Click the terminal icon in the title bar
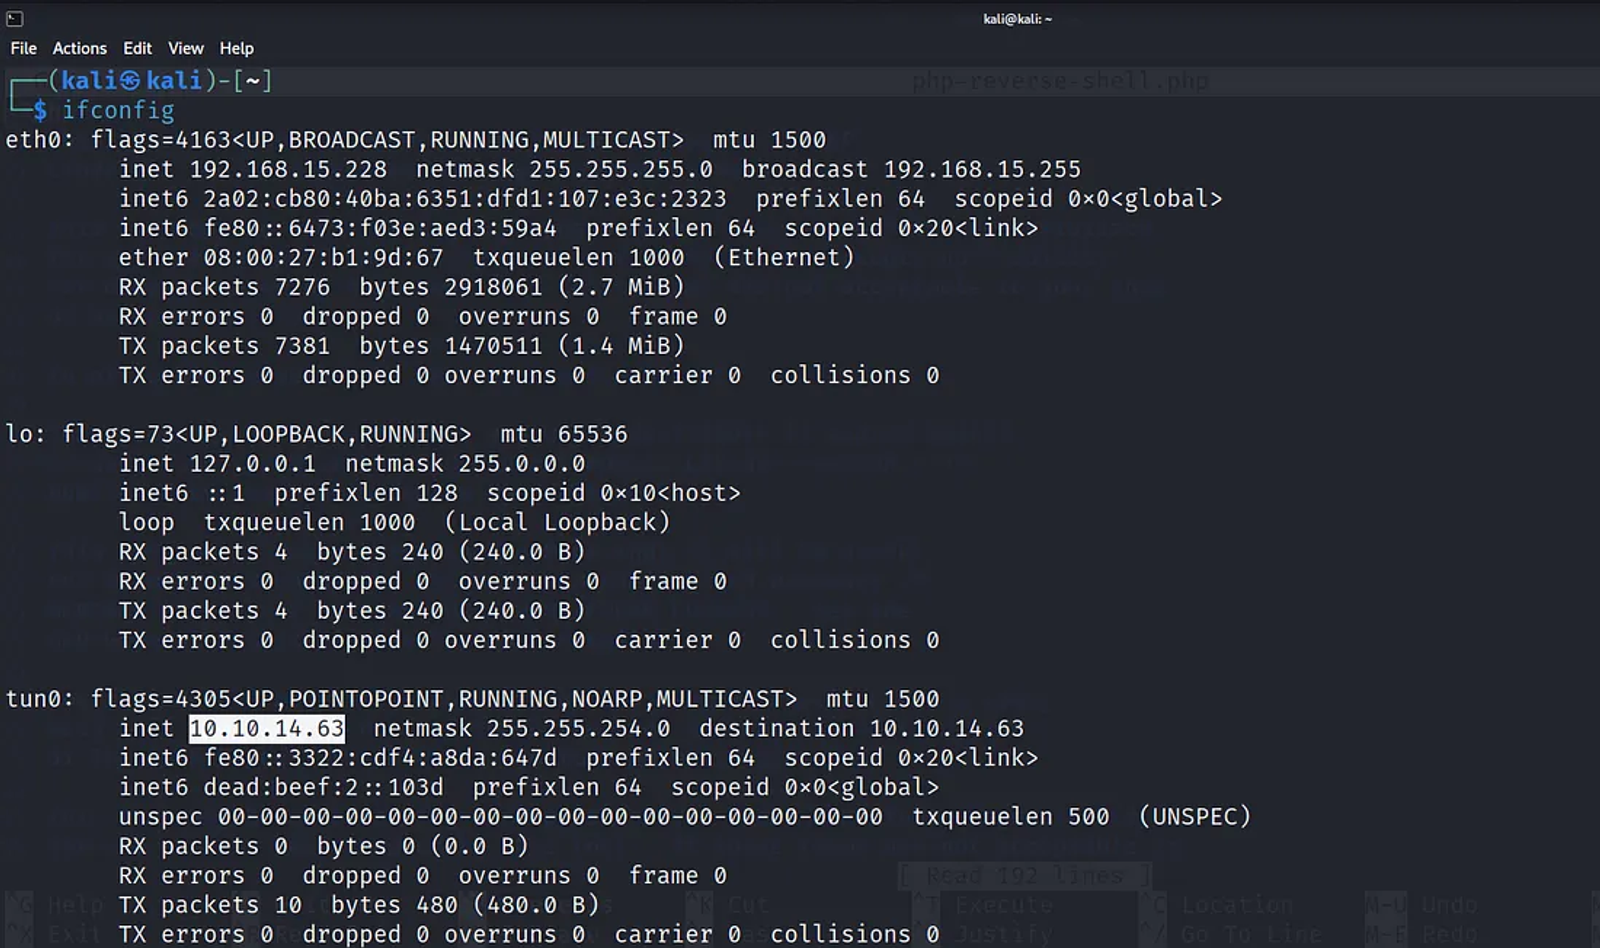This screenshot has height=948, width=1600. [x=14, y=18]
